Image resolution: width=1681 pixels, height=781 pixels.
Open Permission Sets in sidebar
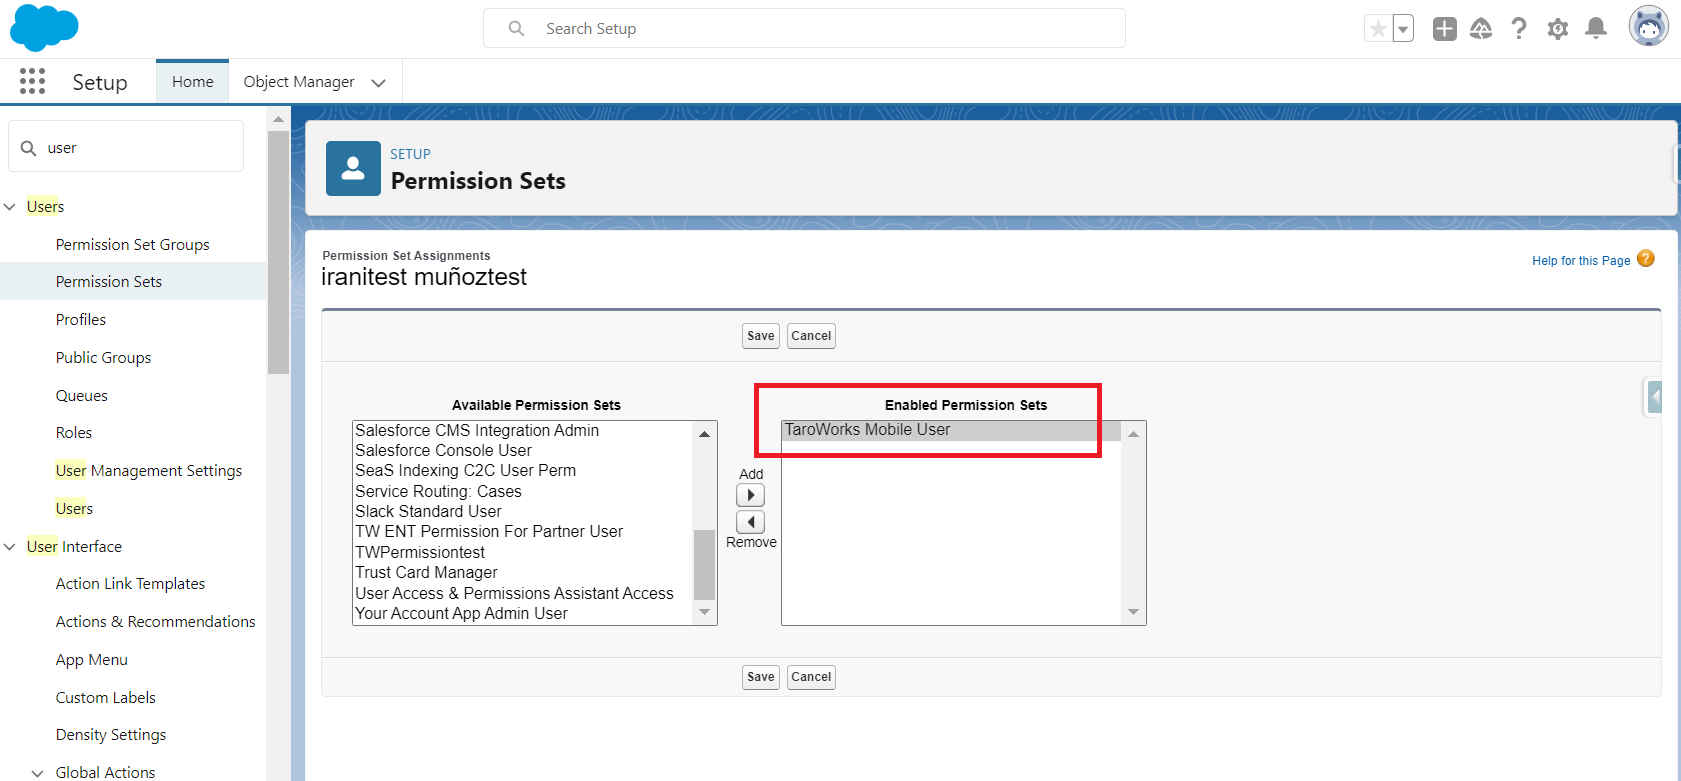[109, 282]
